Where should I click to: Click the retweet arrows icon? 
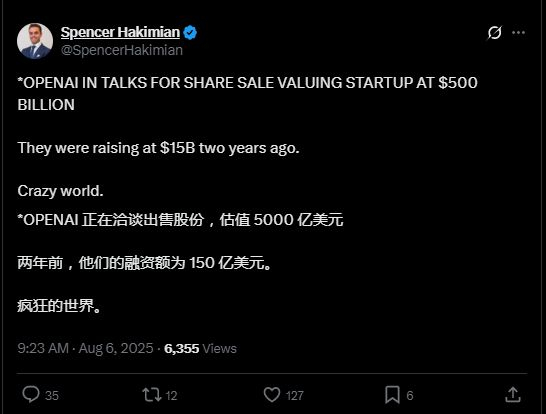tap(151, 395)
